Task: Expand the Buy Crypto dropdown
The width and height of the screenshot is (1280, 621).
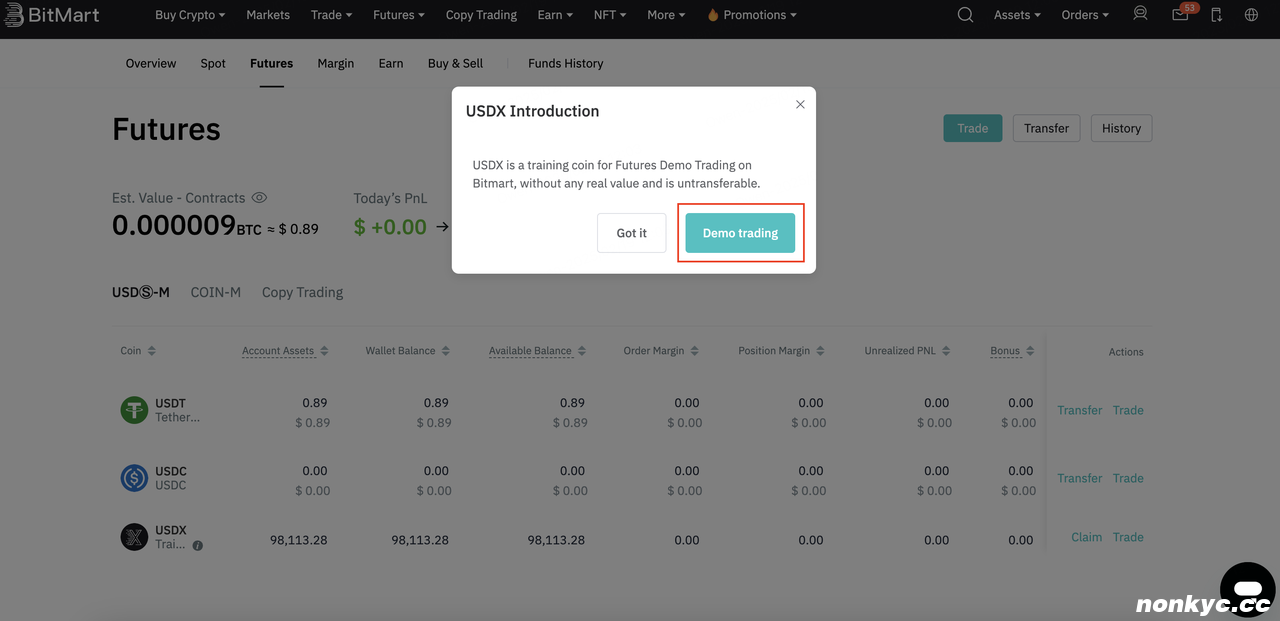Action: [190, 15]
